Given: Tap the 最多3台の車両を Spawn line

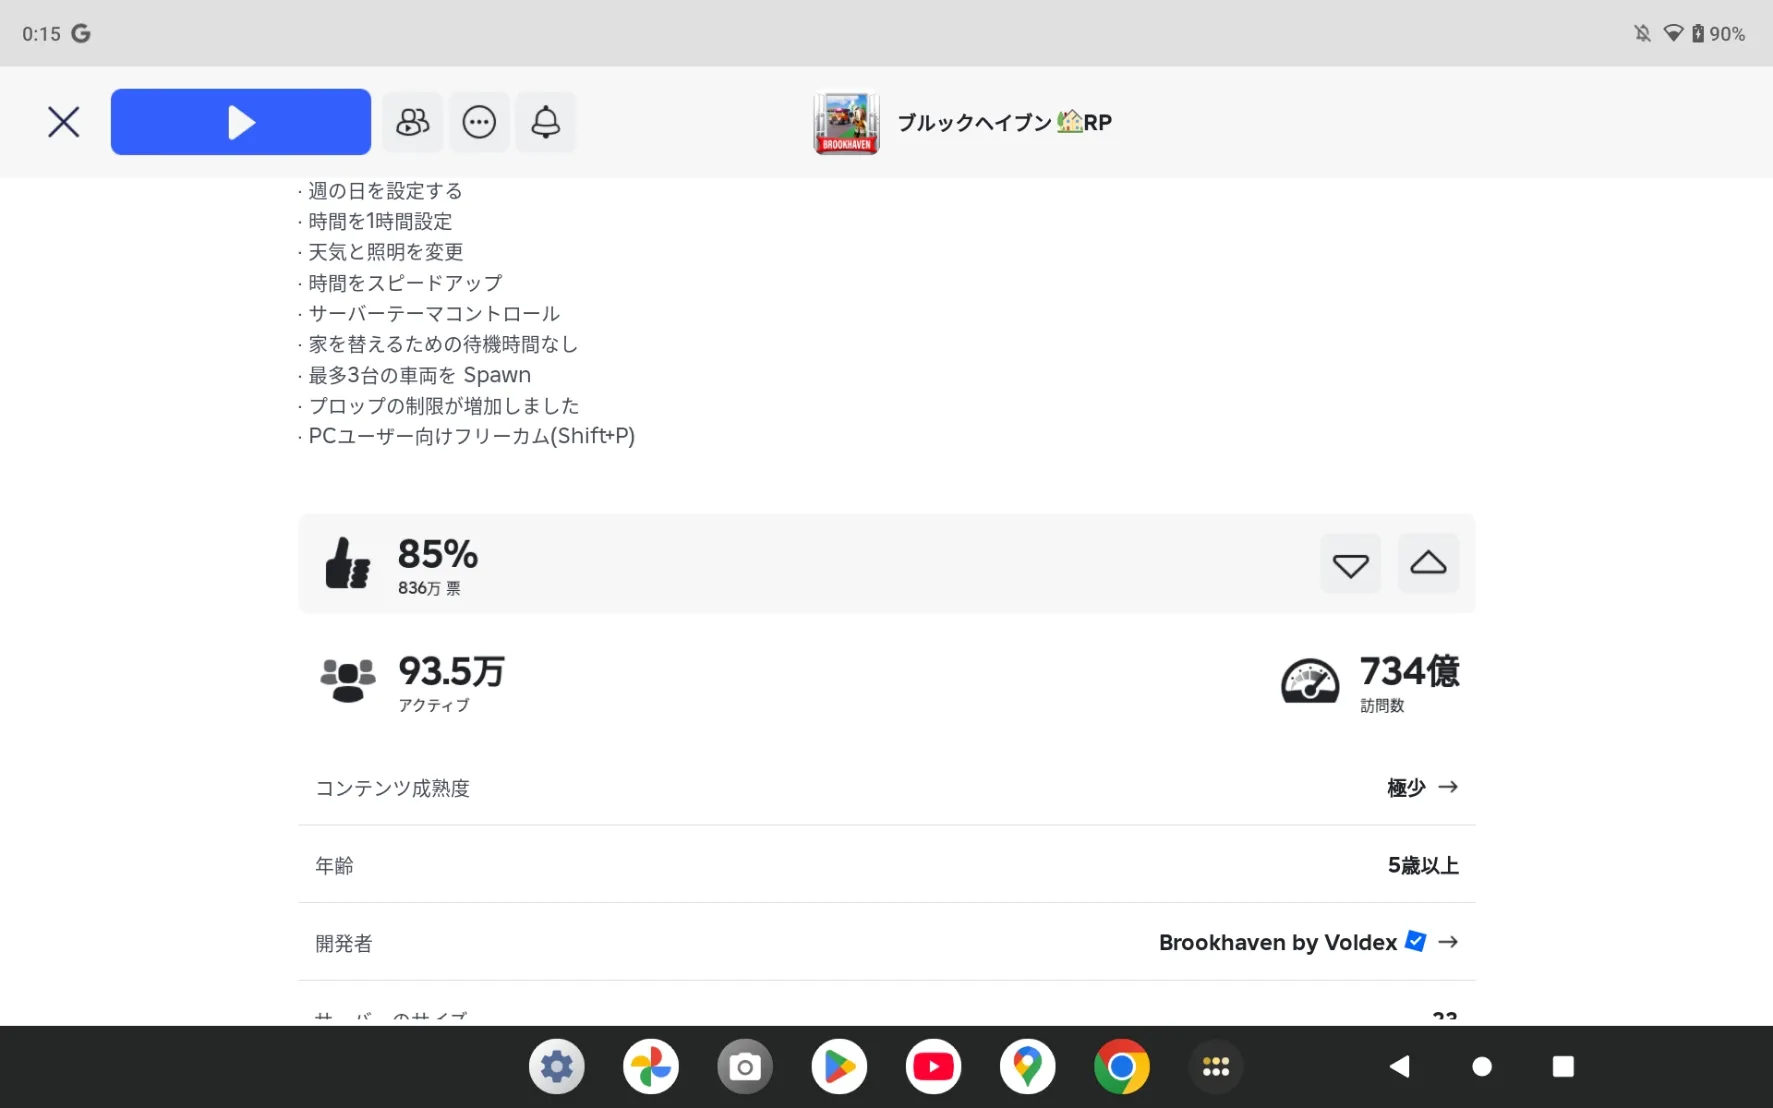Looking at the screenshot, I should 414,375.
